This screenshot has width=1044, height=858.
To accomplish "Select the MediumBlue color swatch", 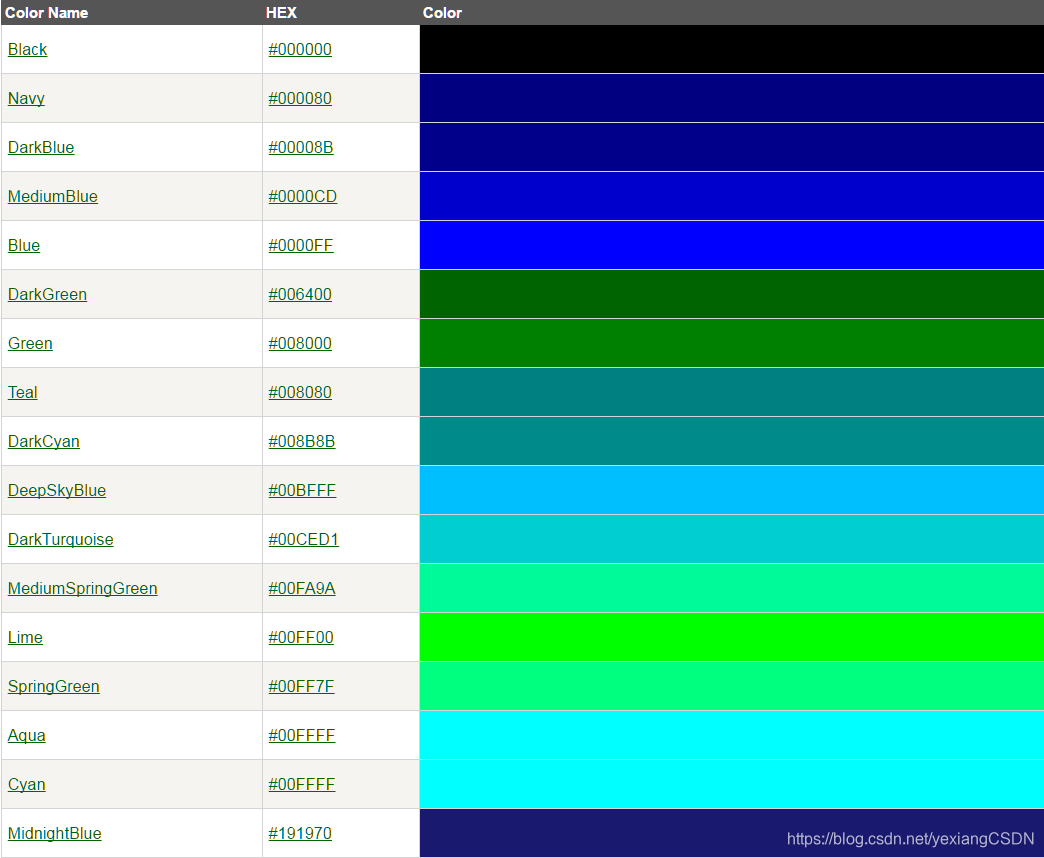I will (x=732, y=196).
